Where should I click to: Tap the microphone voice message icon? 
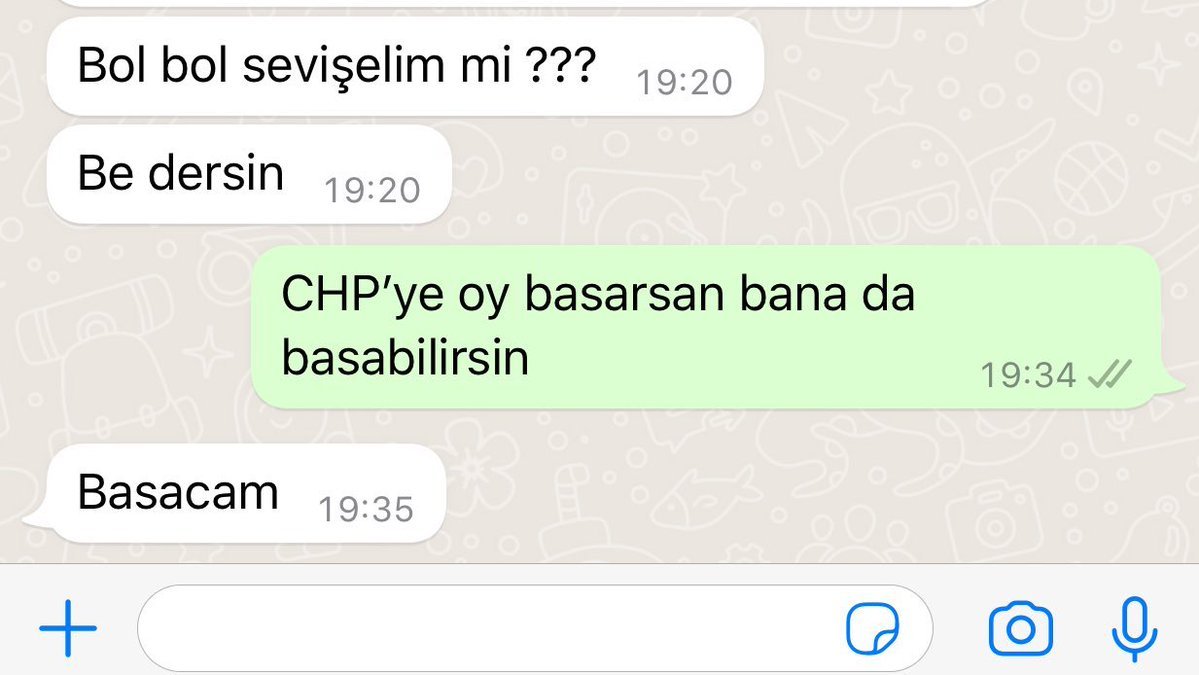click(x=1134, y=628)
